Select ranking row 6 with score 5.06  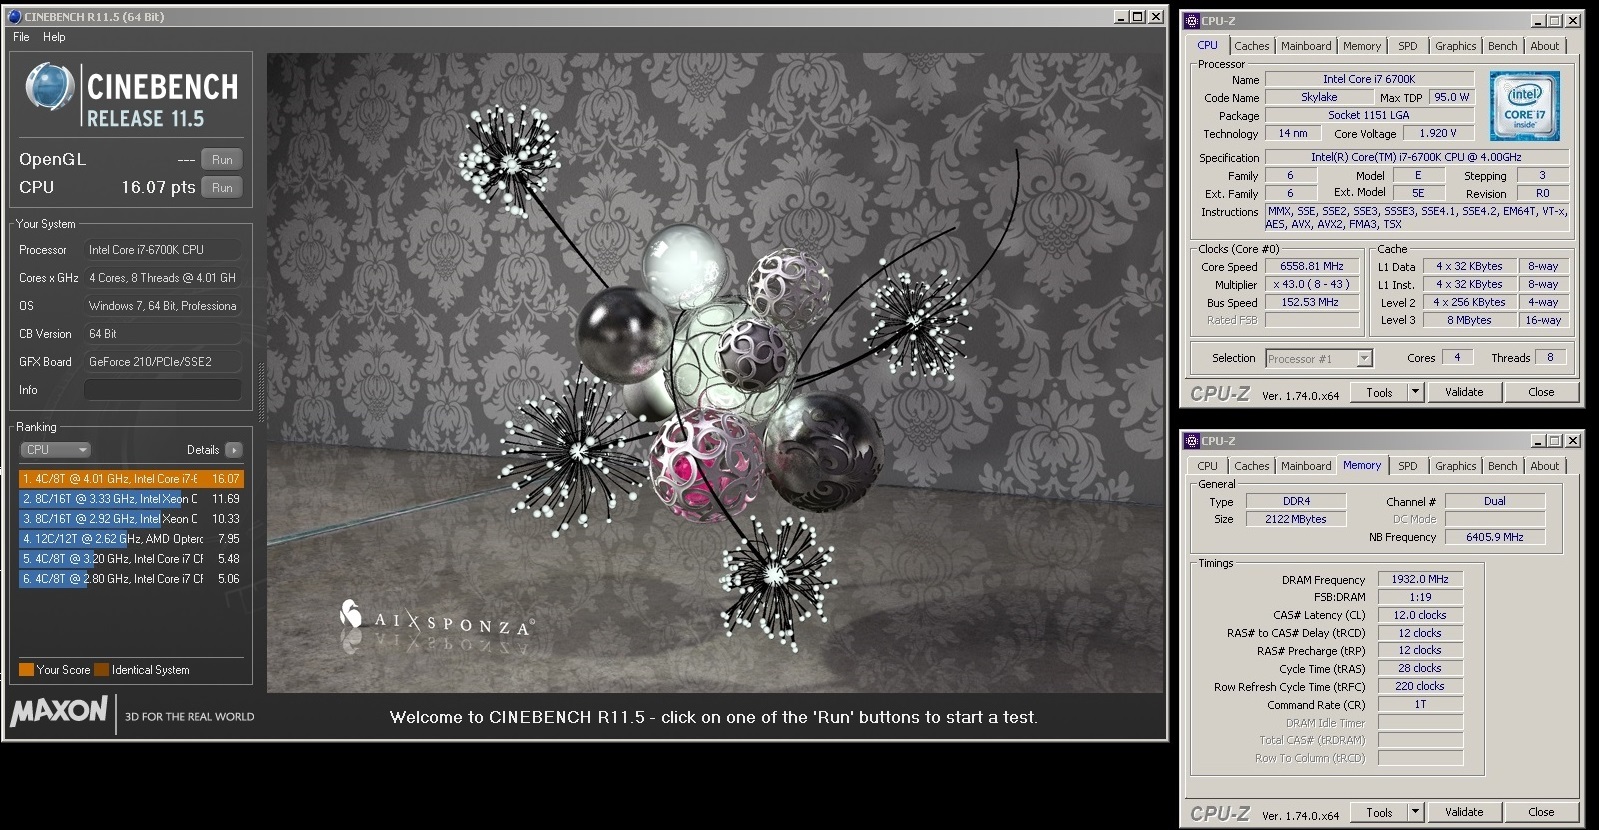click(131, 579)
